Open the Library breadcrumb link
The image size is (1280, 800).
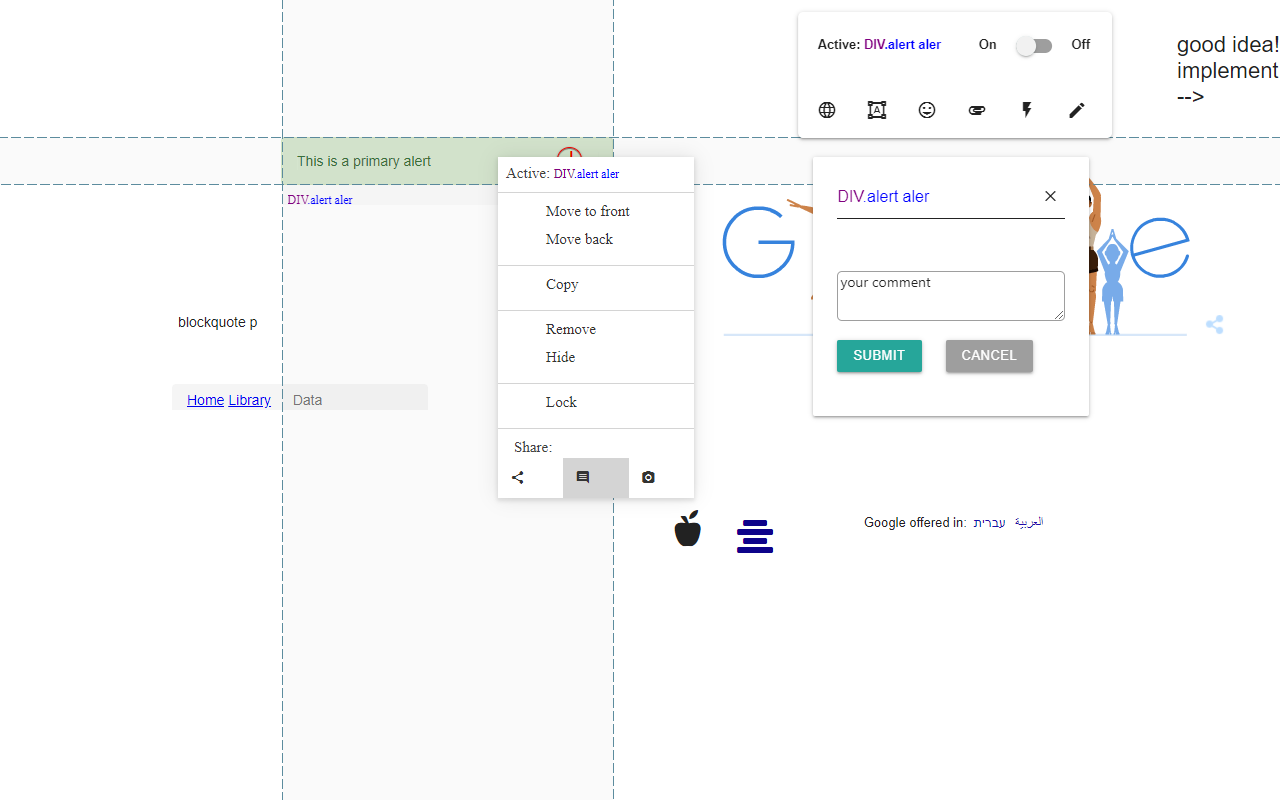(249, 400)
